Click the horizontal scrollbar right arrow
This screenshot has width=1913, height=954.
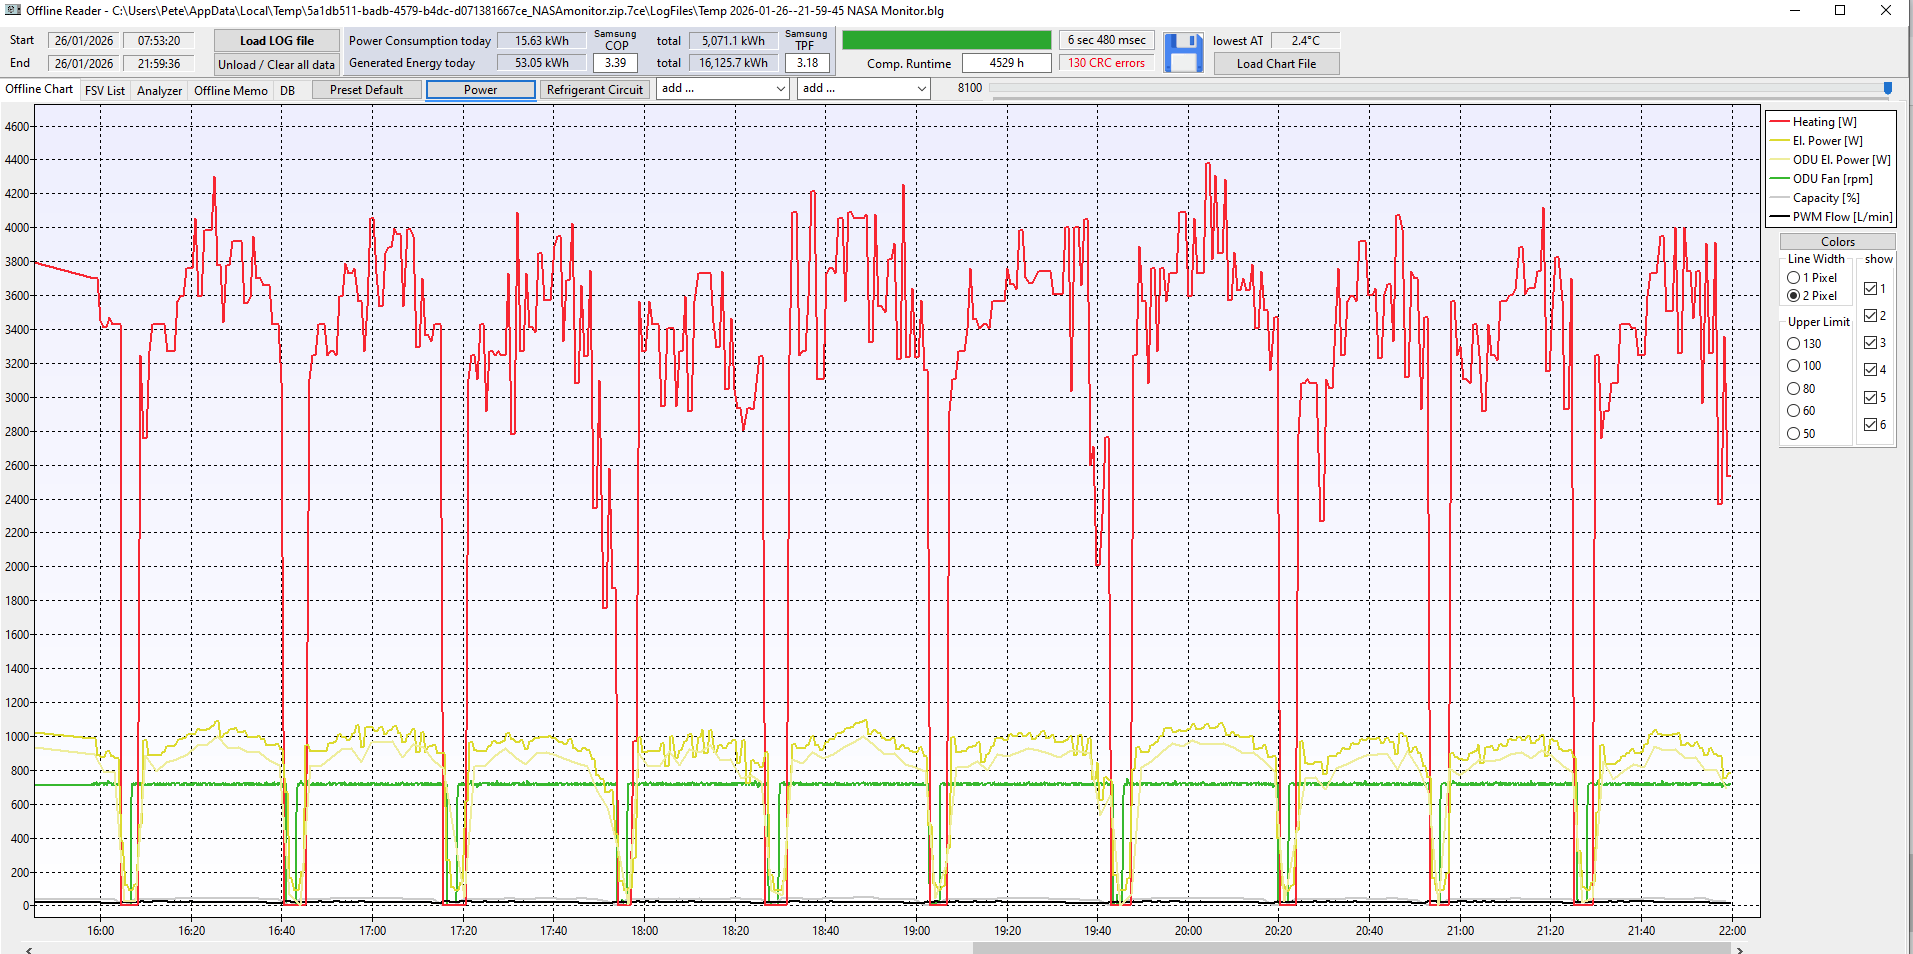point(1740,949)
